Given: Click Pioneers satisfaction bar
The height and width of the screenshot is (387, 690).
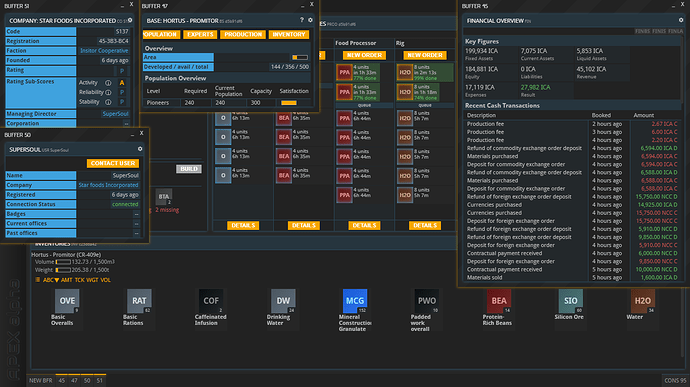Looking at the screenshot, I should [x=289, y=103].
